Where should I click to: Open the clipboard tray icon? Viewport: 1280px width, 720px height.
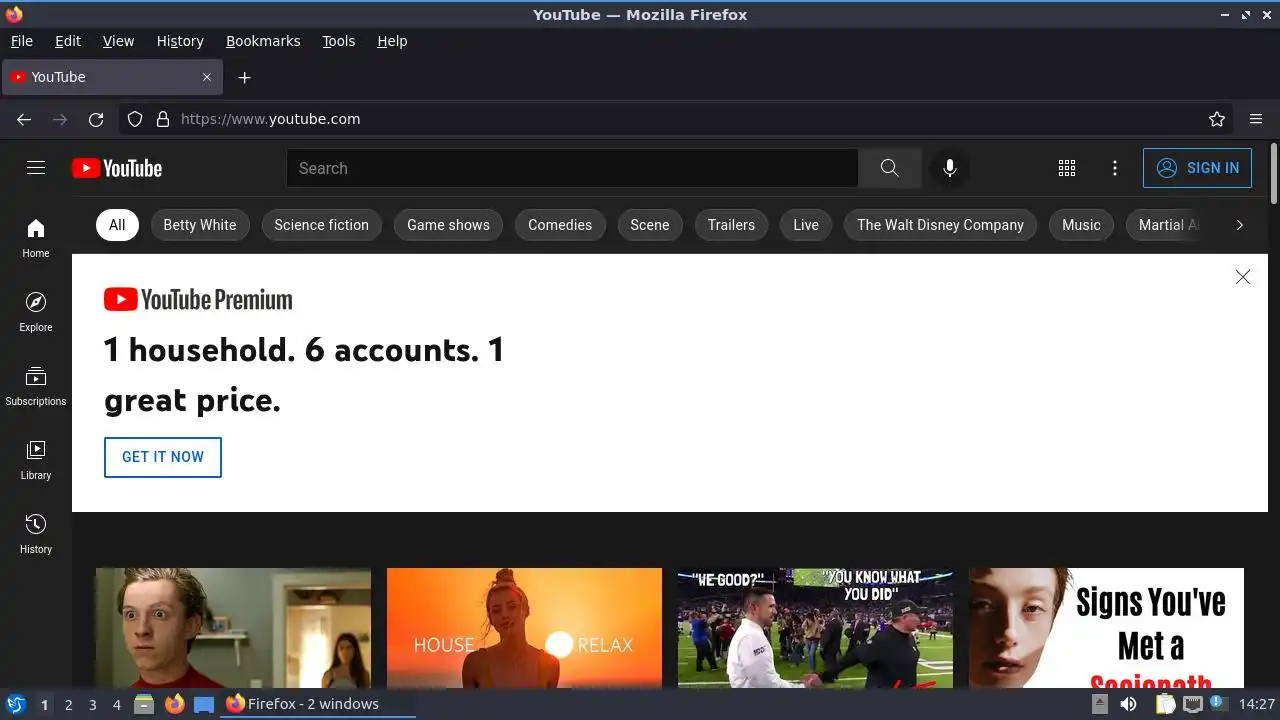point(1165,704)
